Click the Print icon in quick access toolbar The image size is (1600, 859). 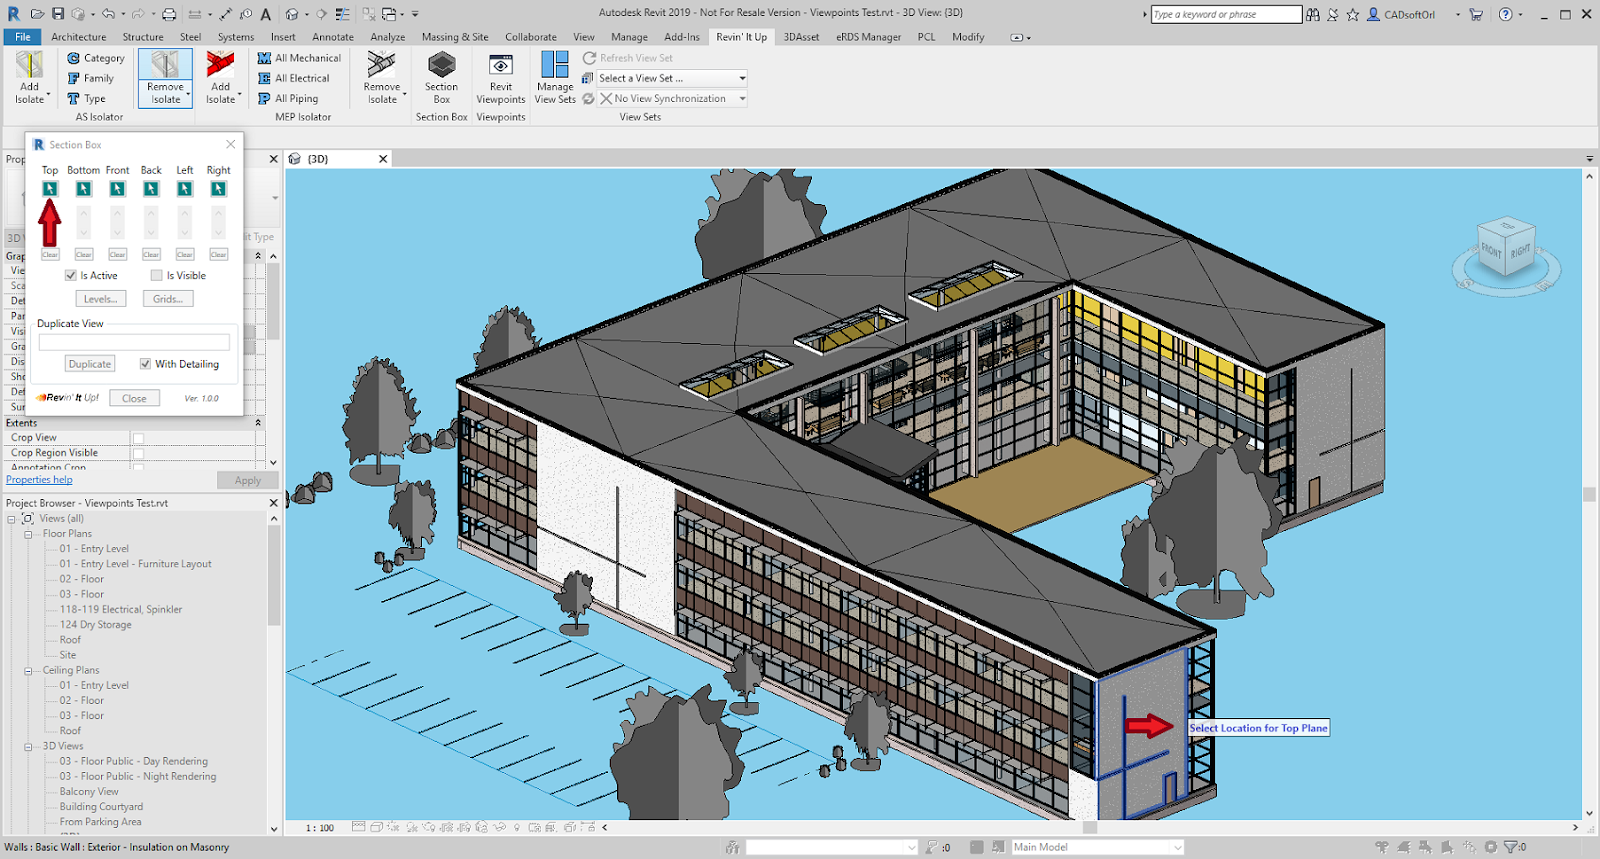pos(169,14)
